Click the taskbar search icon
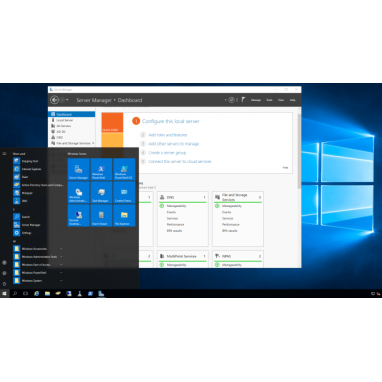This screenshot has height=382, width=382. (x=15, y=293)
